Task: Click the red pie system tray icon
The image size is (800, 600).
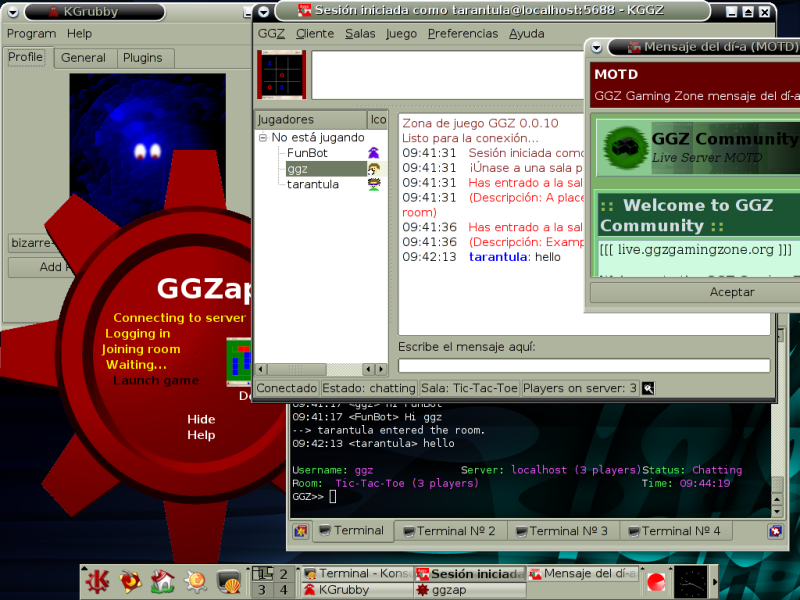Action: (656, 582)
